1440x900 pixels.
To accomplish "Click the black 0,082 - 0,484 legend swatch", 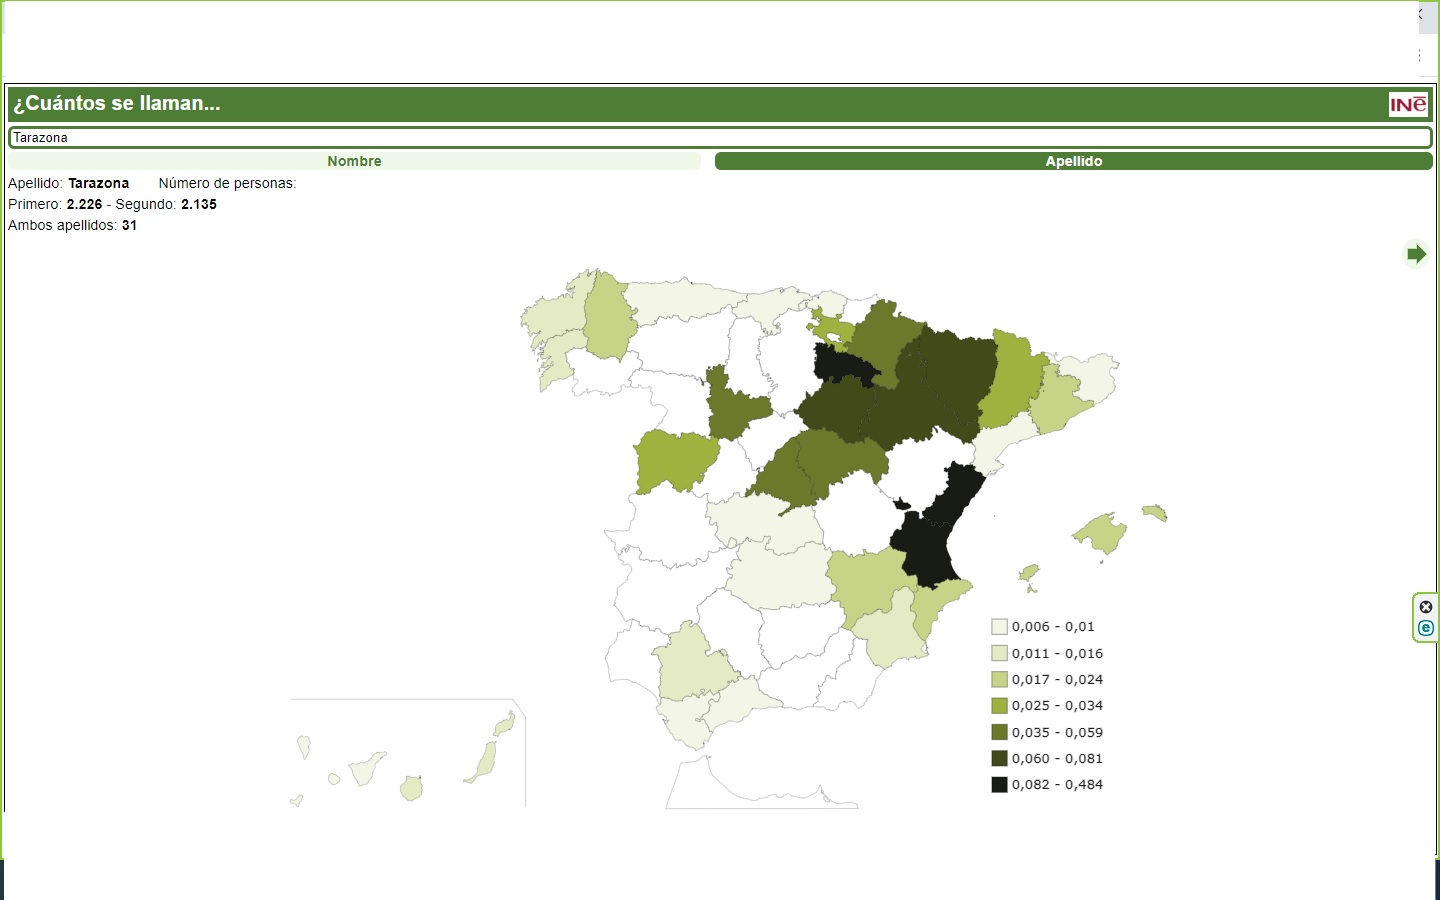I will [999, 785].
